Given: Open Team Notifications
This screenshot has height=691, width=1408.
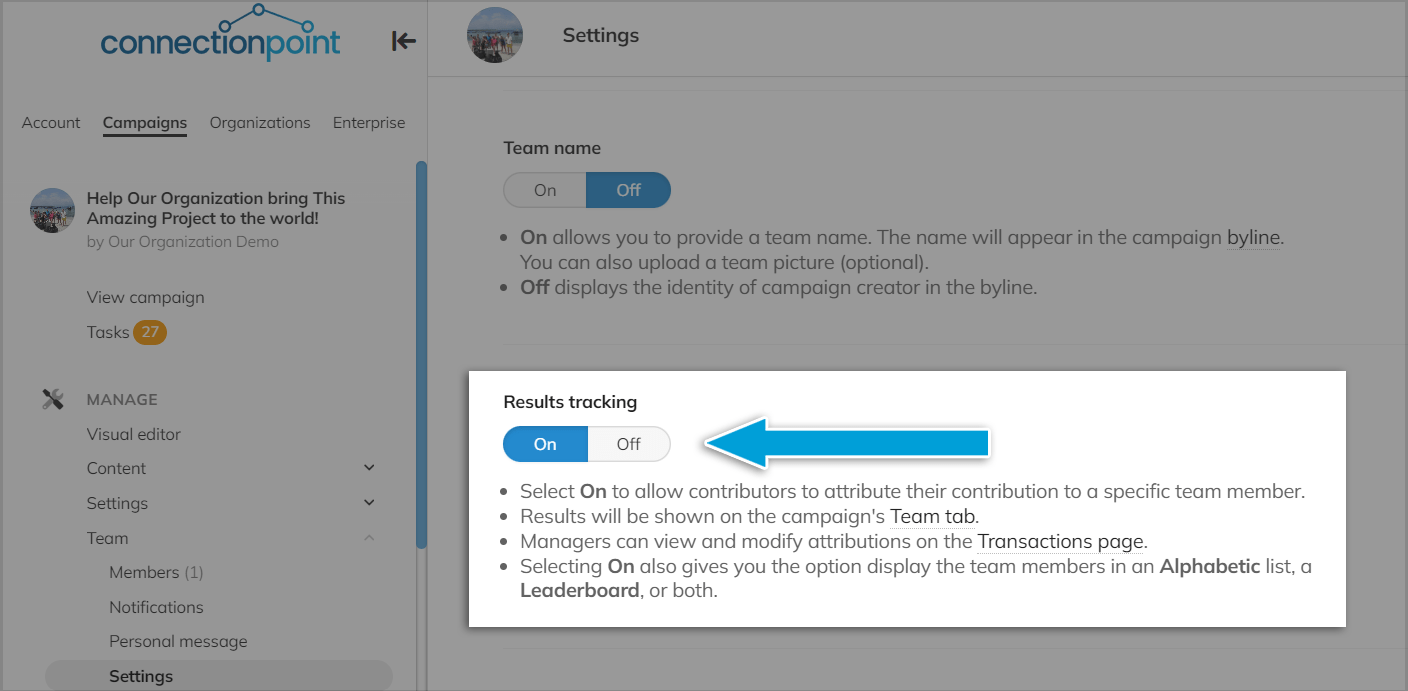Looking at the screenshot, I should (x=156, y=607).
